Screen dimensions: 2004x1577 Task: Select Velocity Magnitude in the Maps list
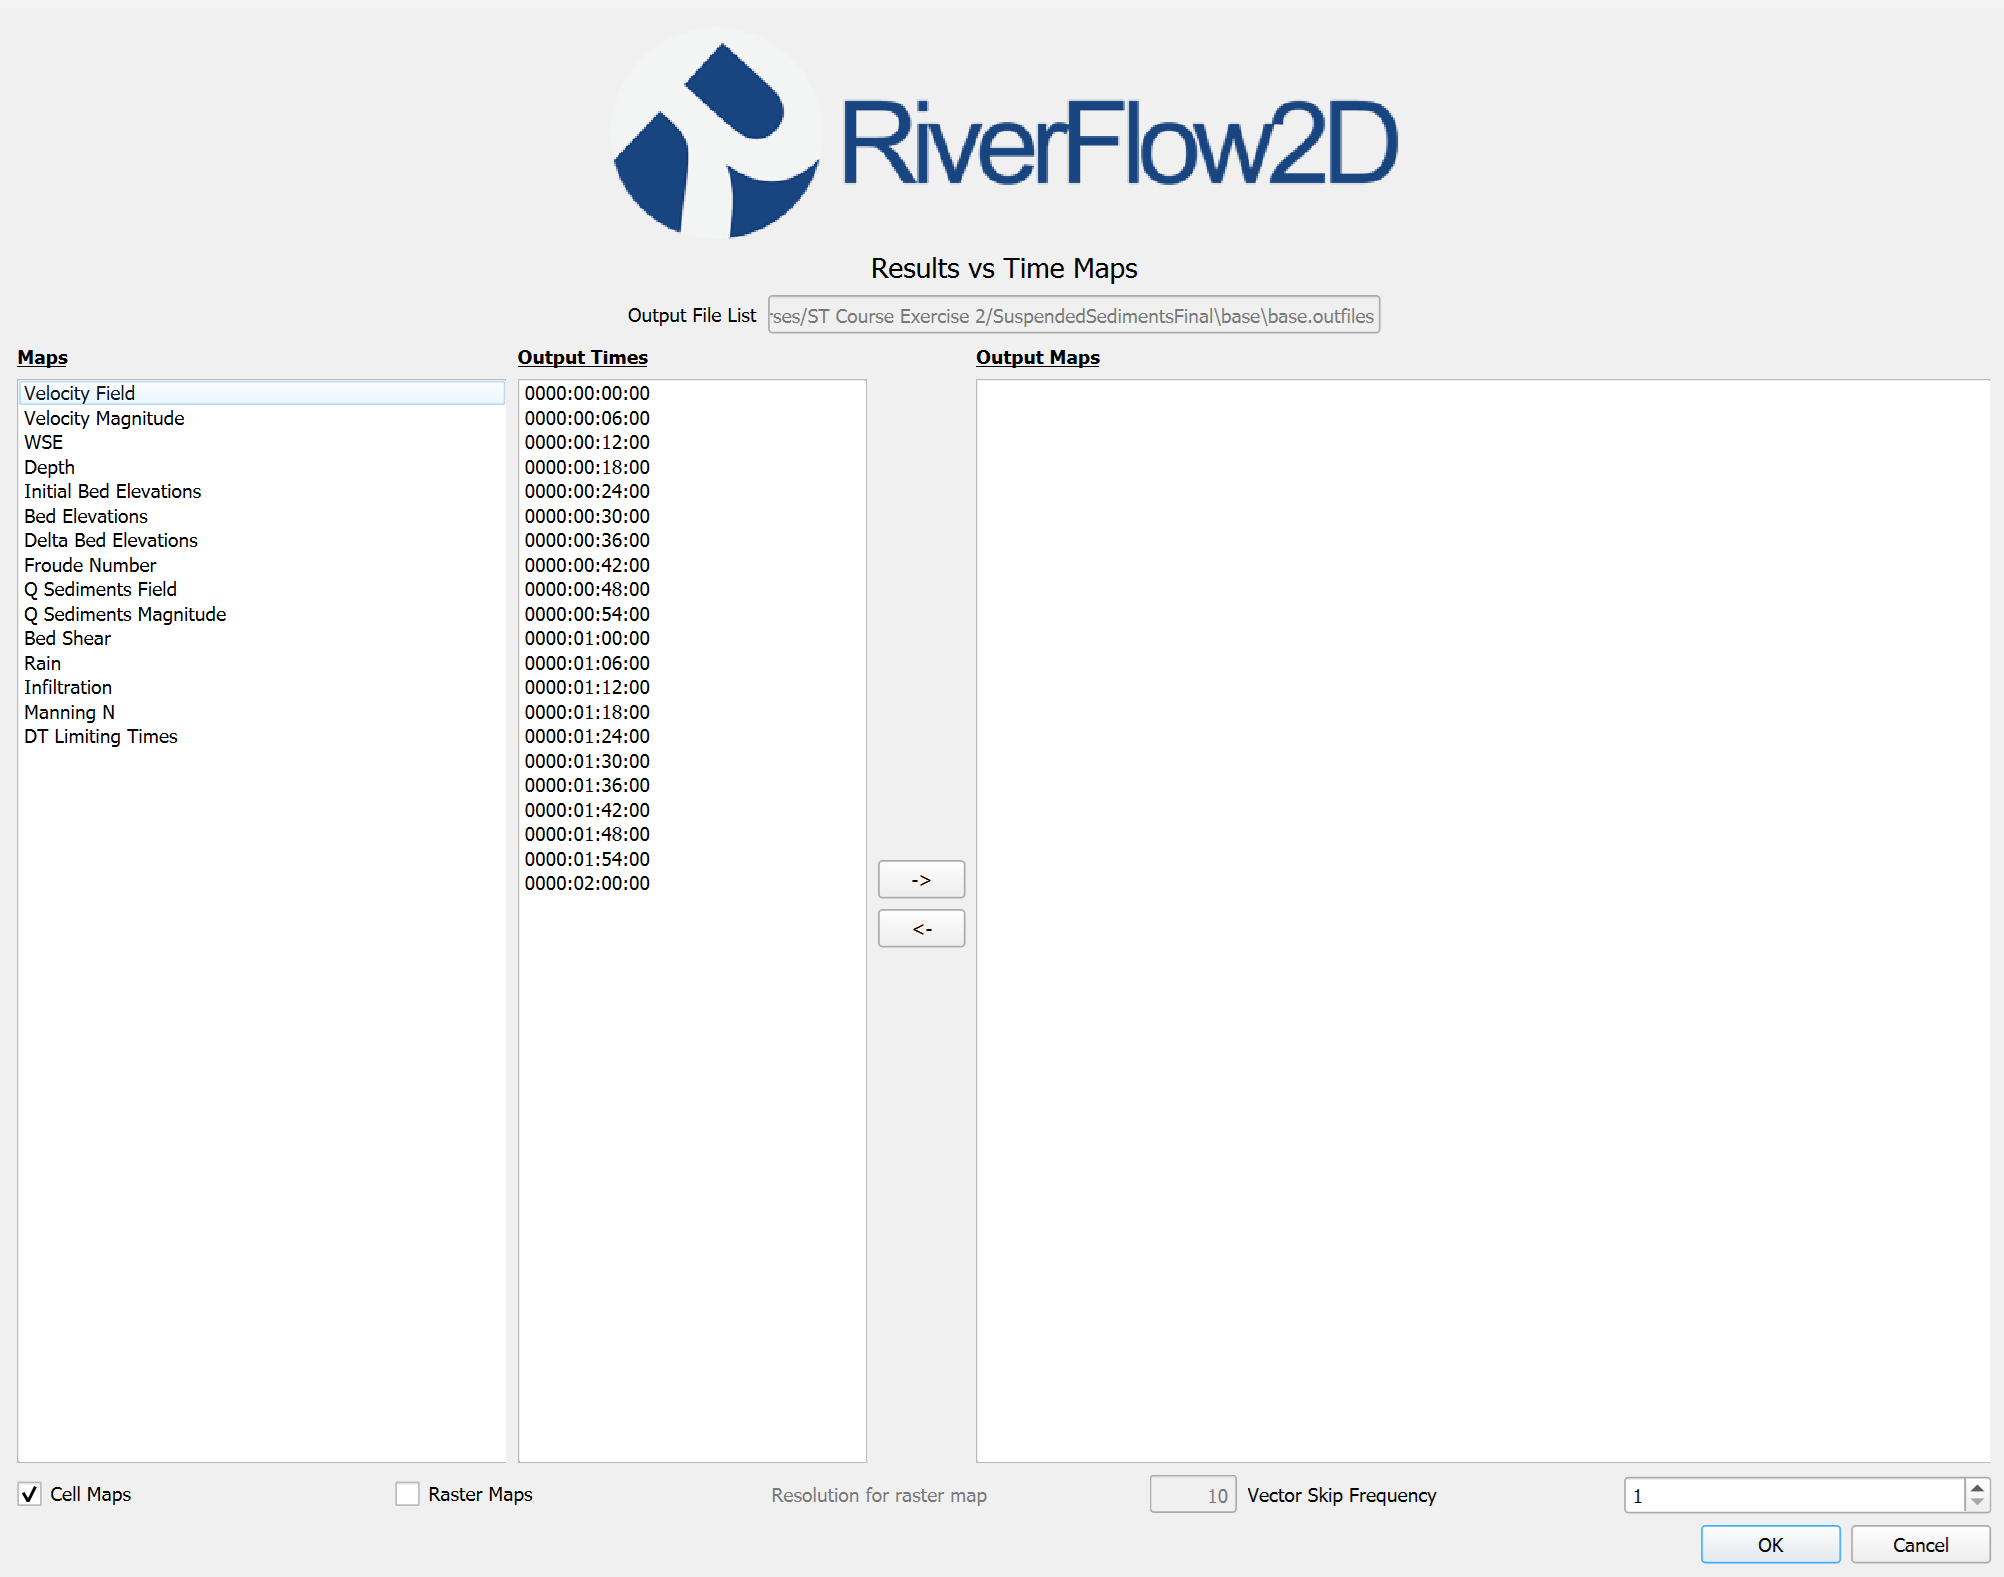(104, 418)
